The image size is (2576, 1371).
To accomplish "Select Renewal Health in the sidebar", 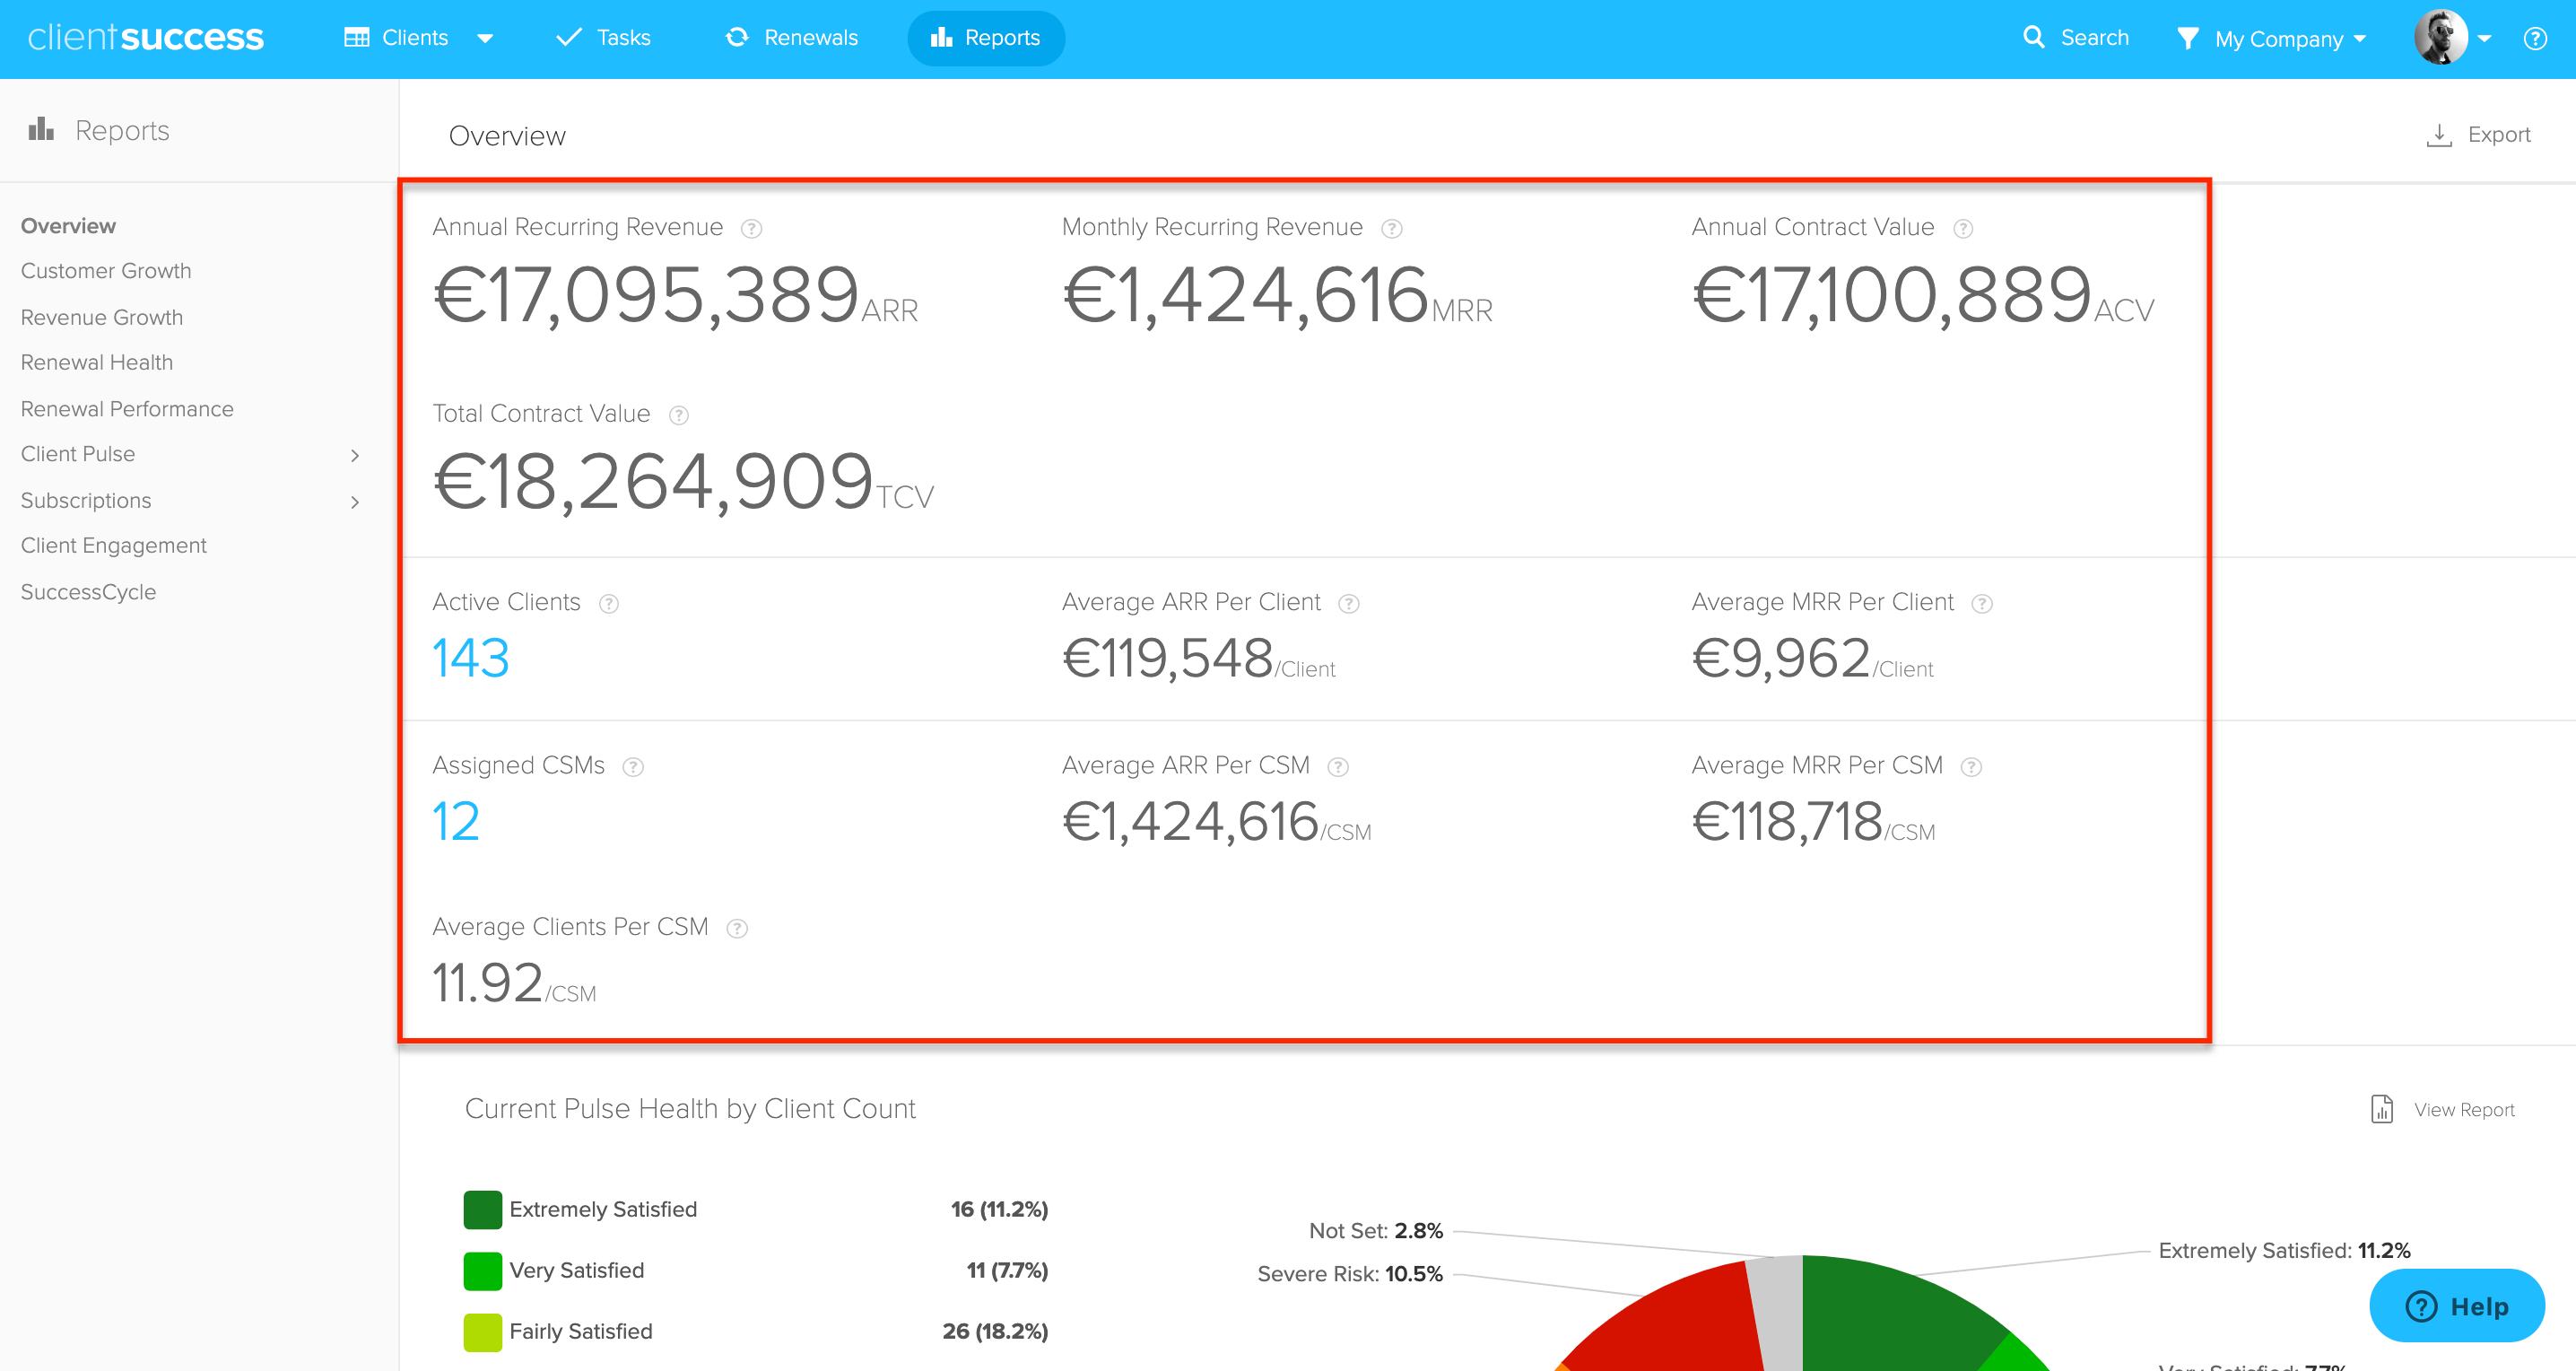I will pos(97,362).
